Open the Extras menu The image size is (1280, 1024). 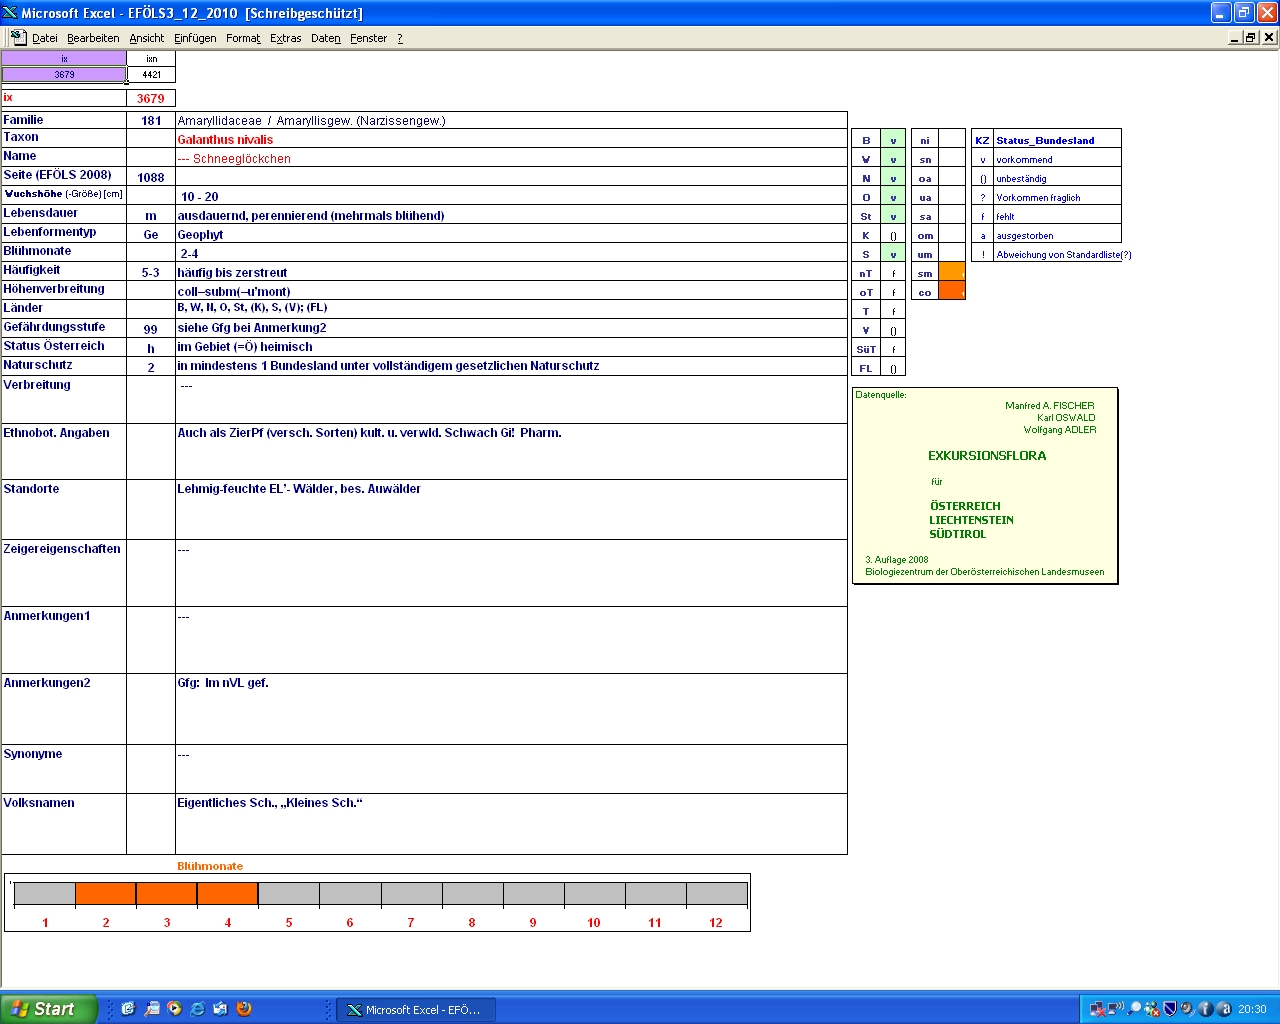[x=285, y=38]
